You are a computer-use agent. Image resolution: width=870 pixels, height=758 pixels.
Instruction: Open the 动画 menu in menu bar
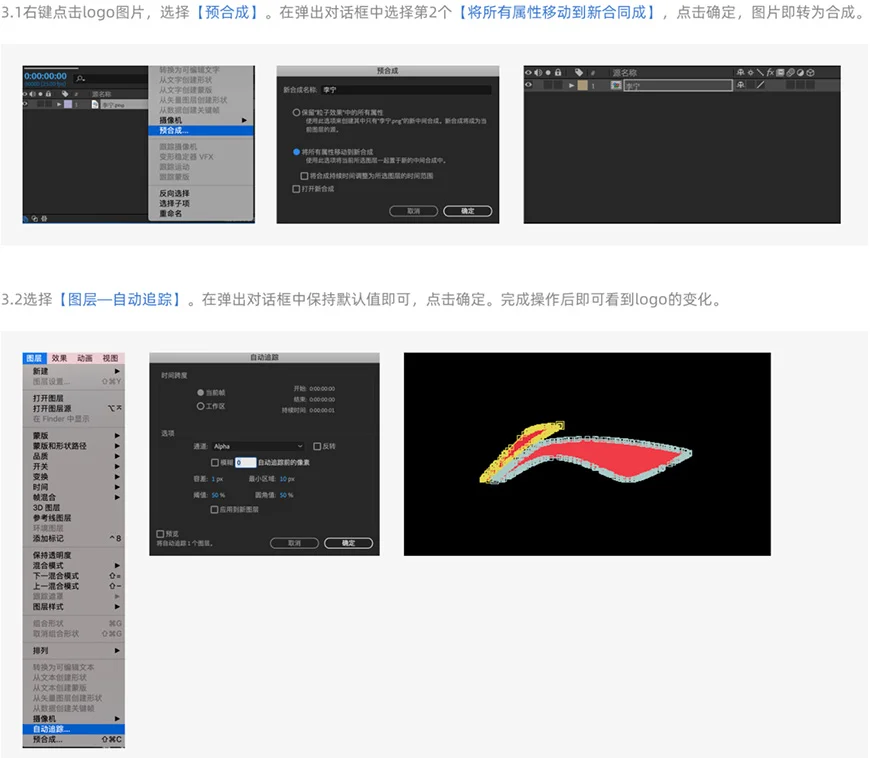coord(85,358)
